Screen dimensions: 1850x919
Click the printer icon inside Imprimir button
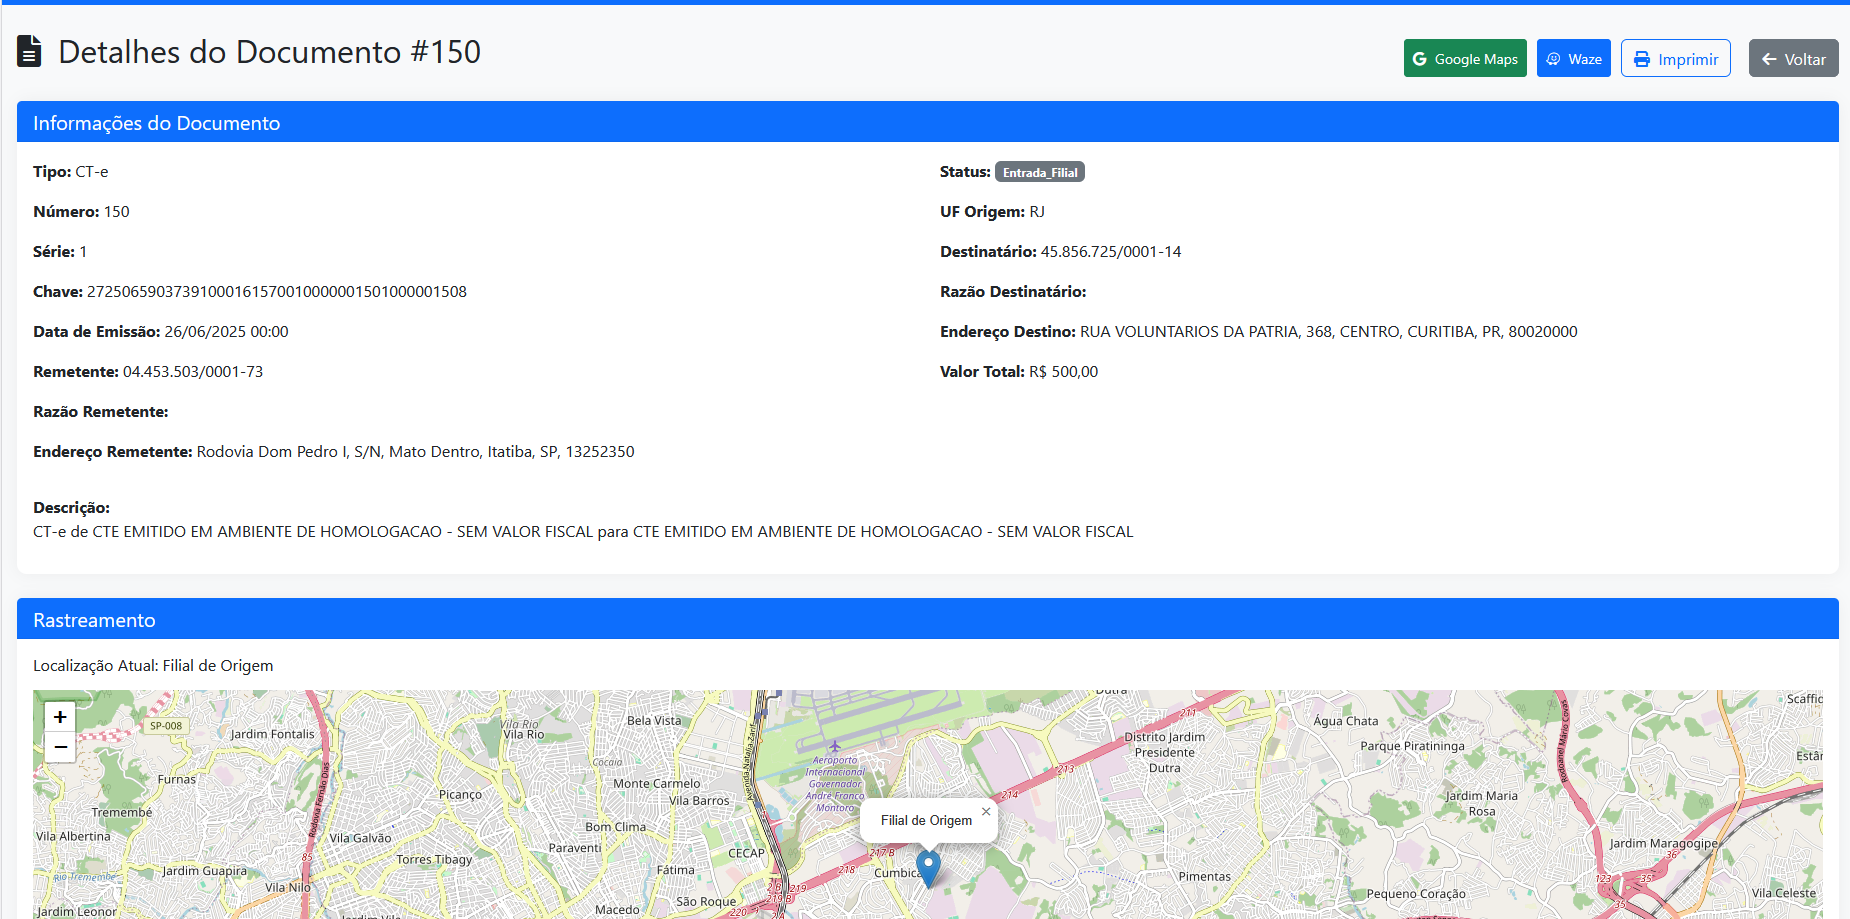click(1643, 58)
